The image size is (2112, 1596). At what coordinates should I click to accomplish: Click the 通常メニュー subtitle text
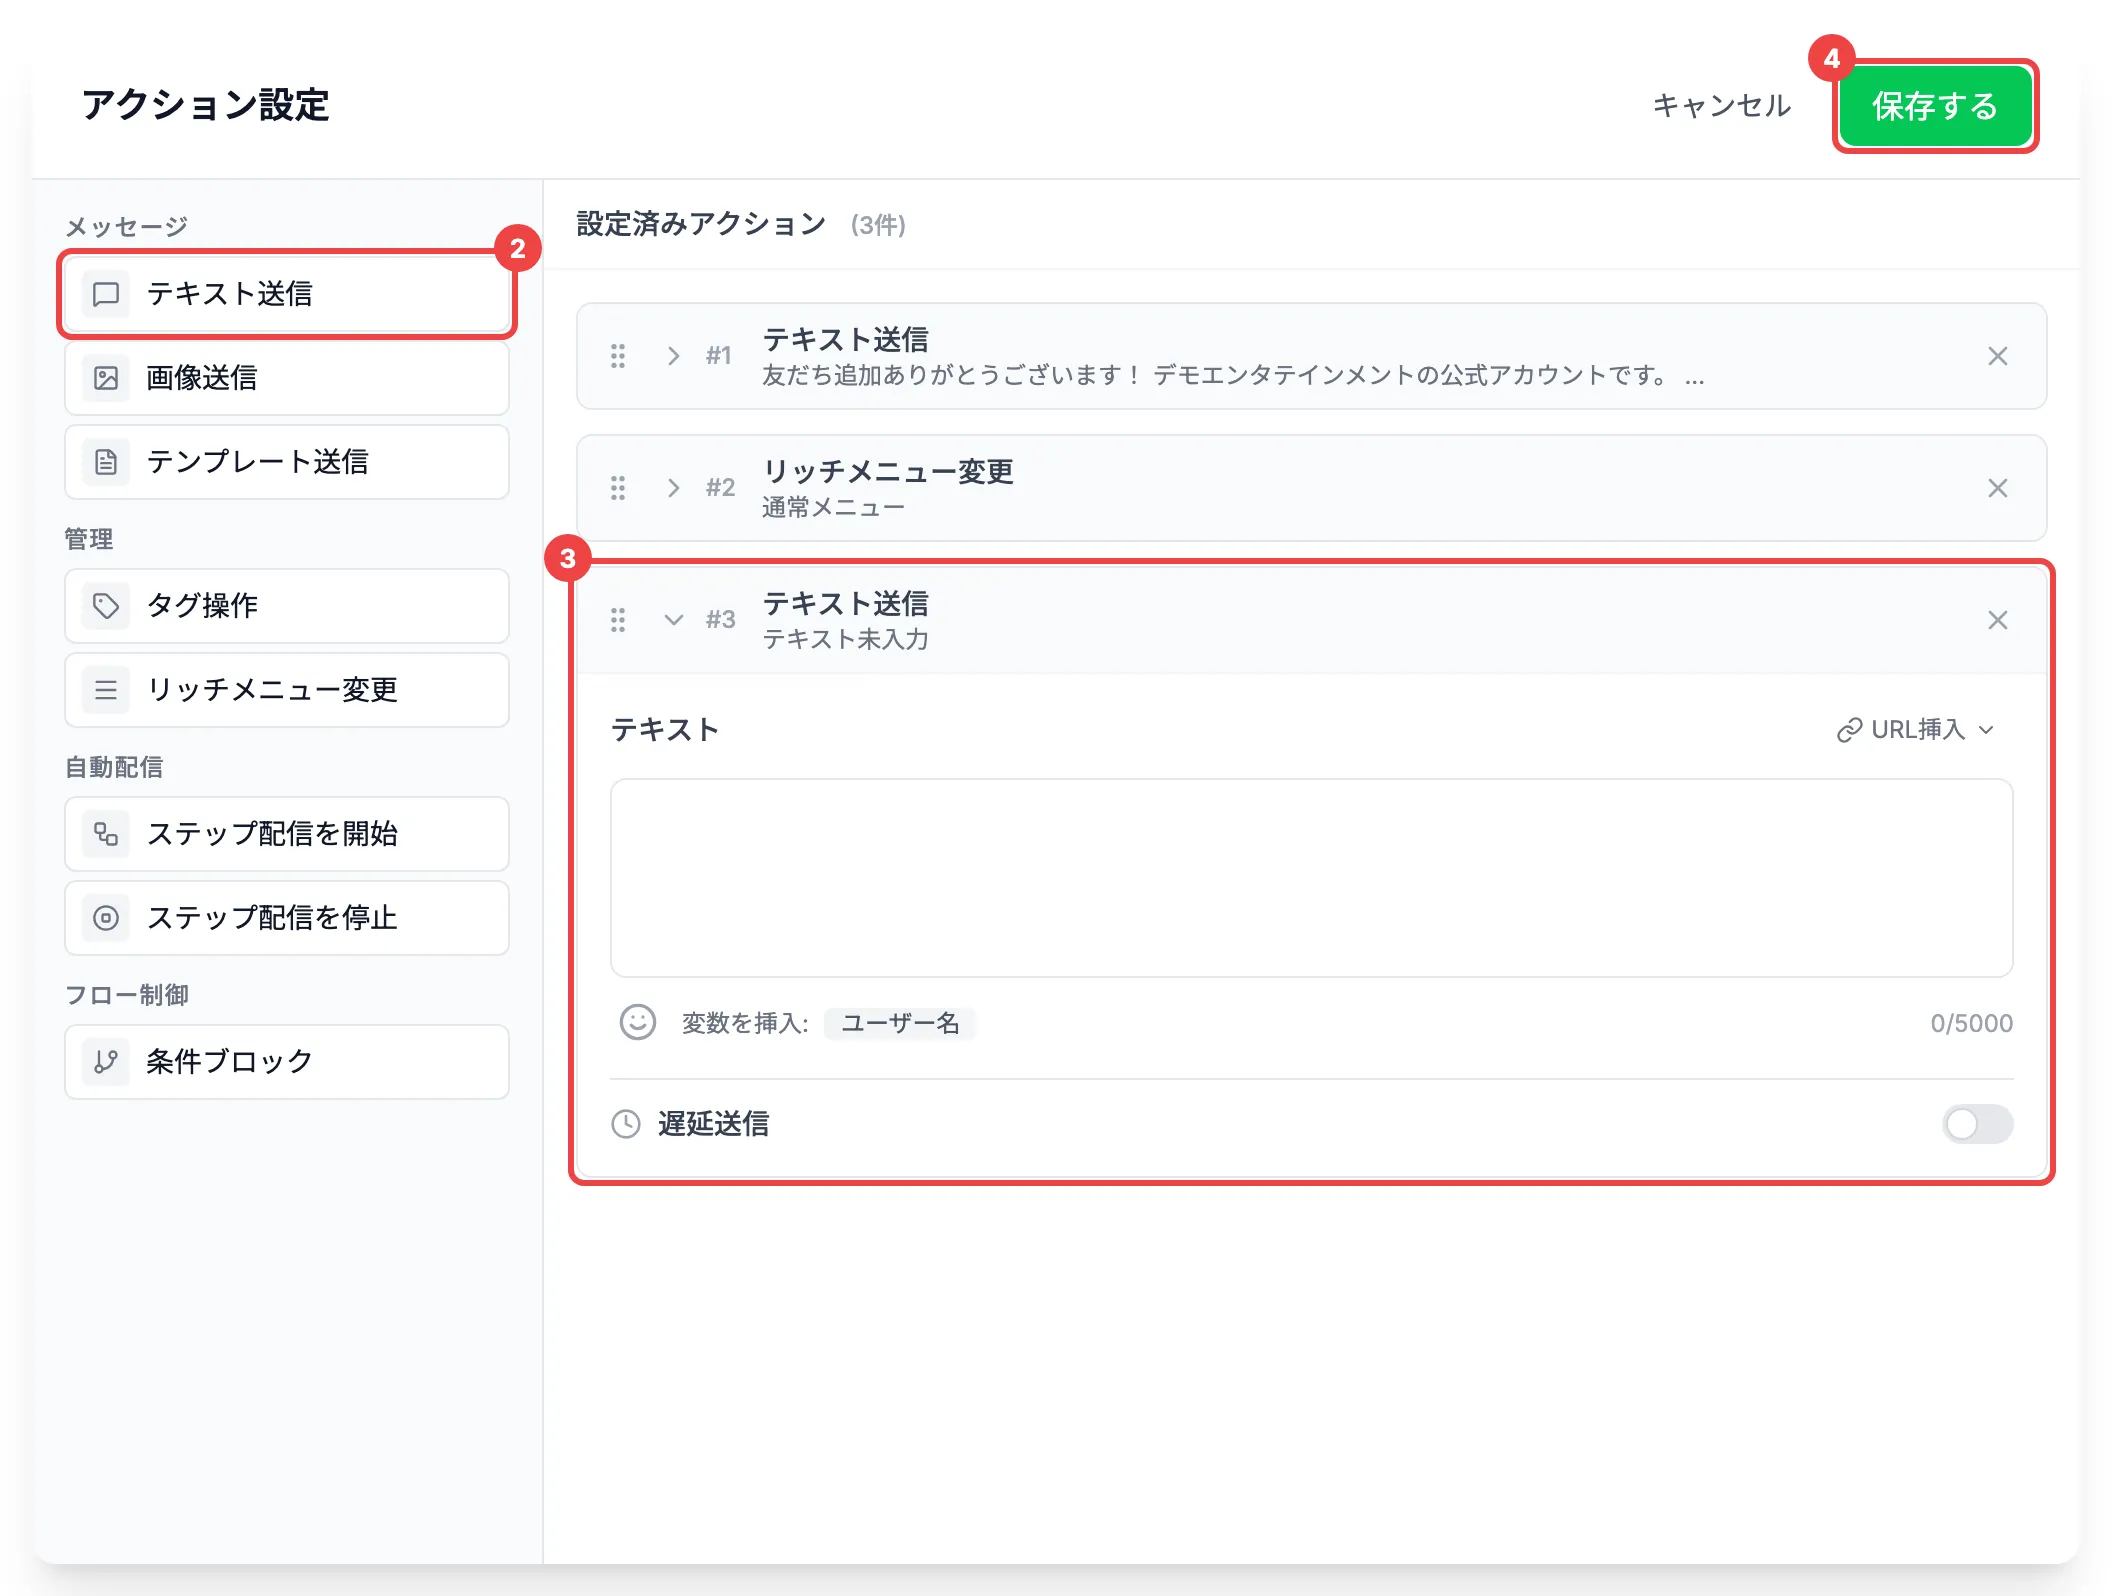click(833, 508)
